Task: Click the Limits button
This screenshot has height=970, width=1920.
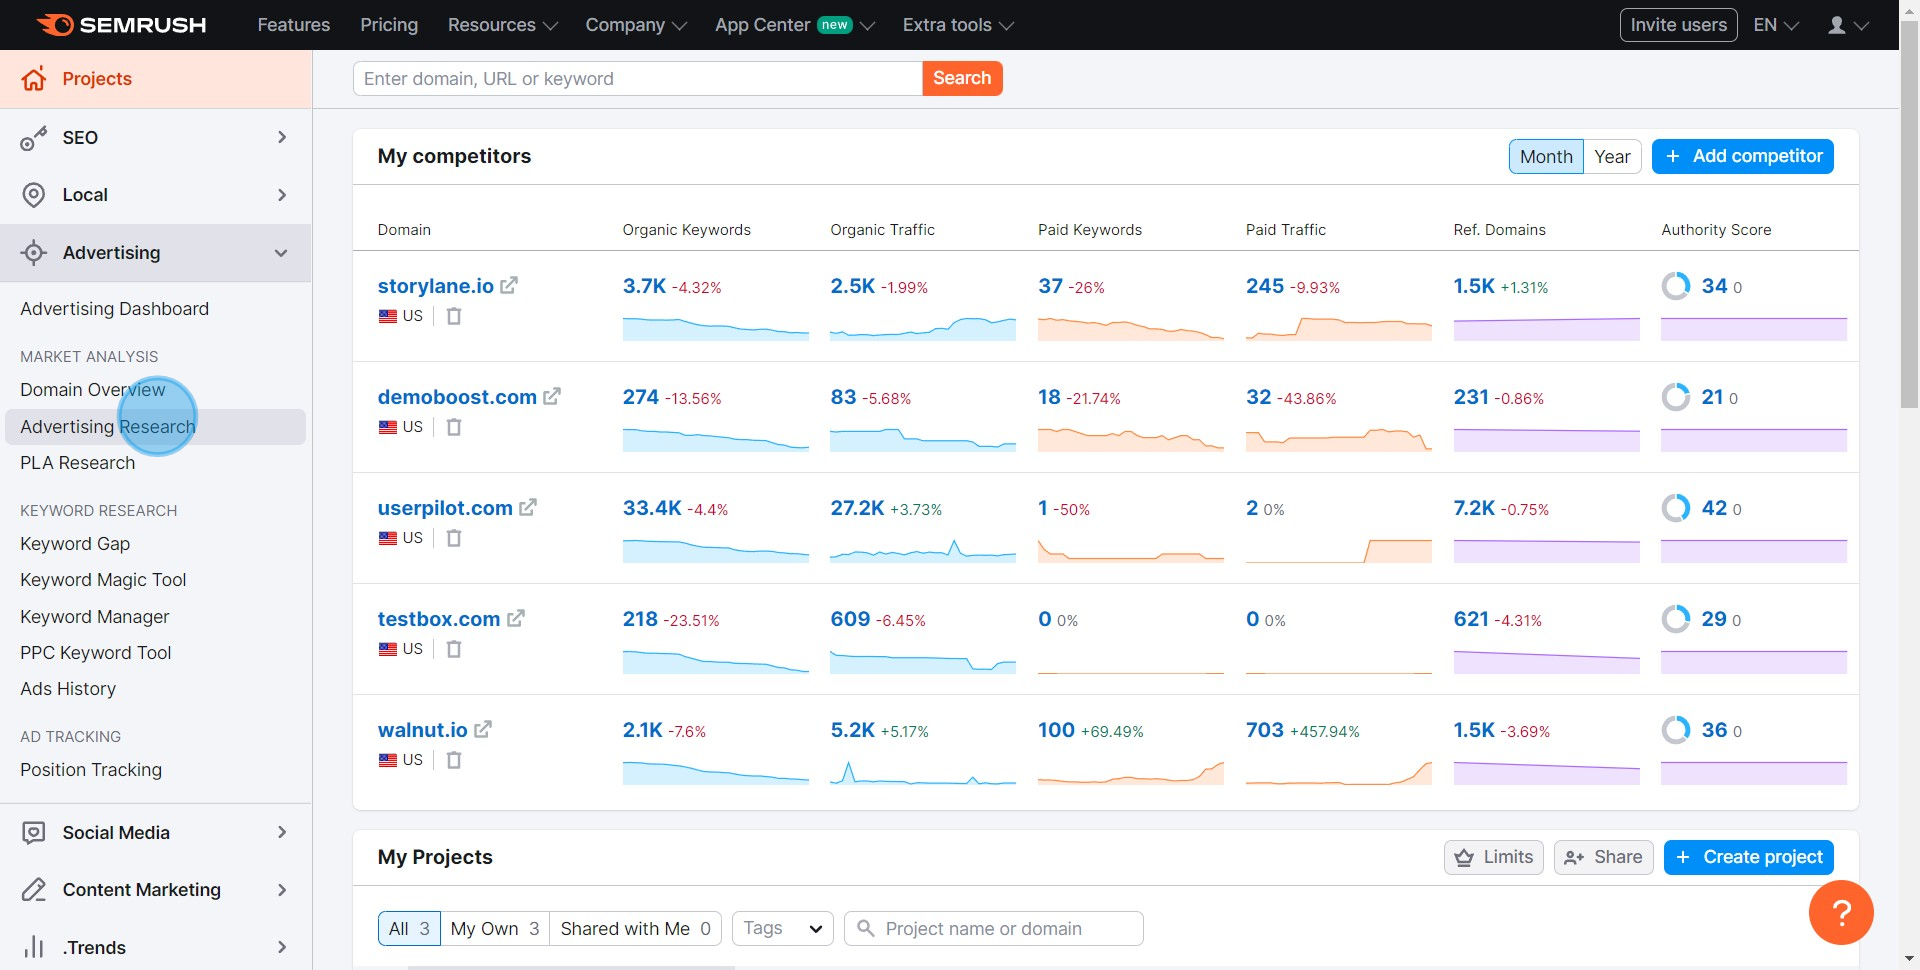Action: click(1494, 858)
